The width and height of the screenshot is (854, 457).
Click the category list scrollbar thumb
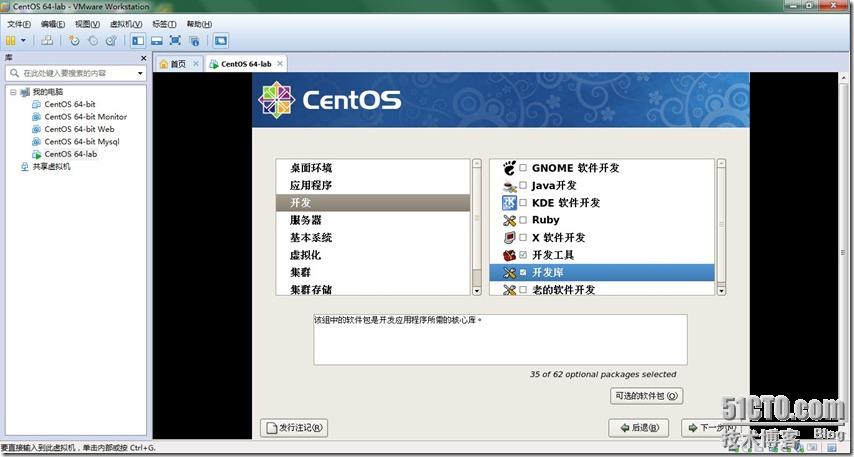[477, 218]
